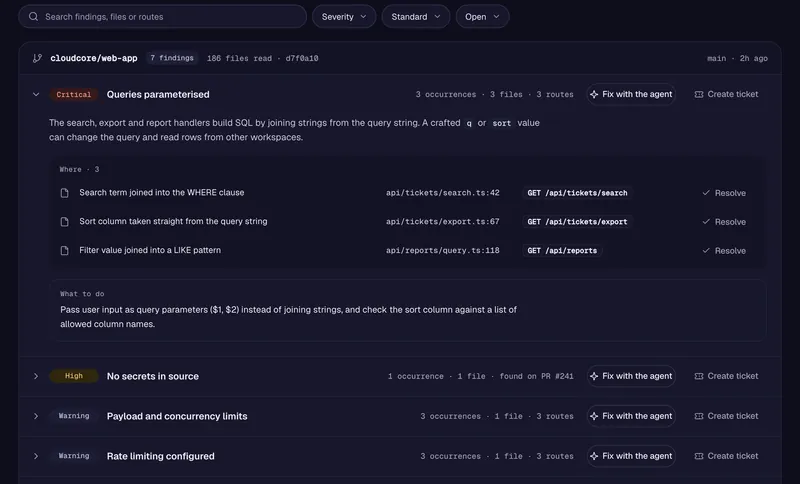Click checkmark icon for export.ts:67 Resolve
Screen dimensions: 800x484
click(x=706, y=221)
